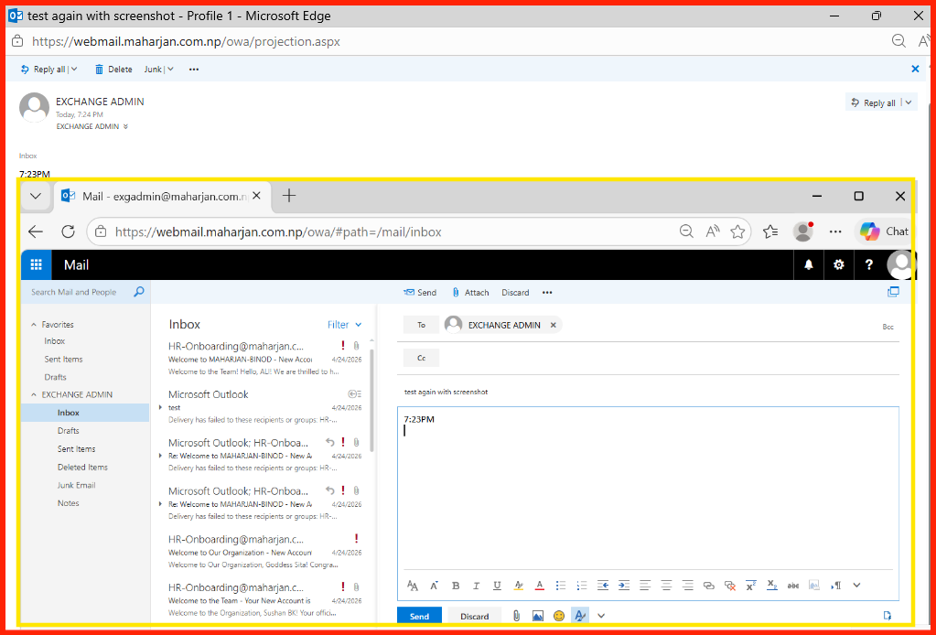Click the blue Send button
The width and height of the screenshot is (936, 635).
coord(420,616)
